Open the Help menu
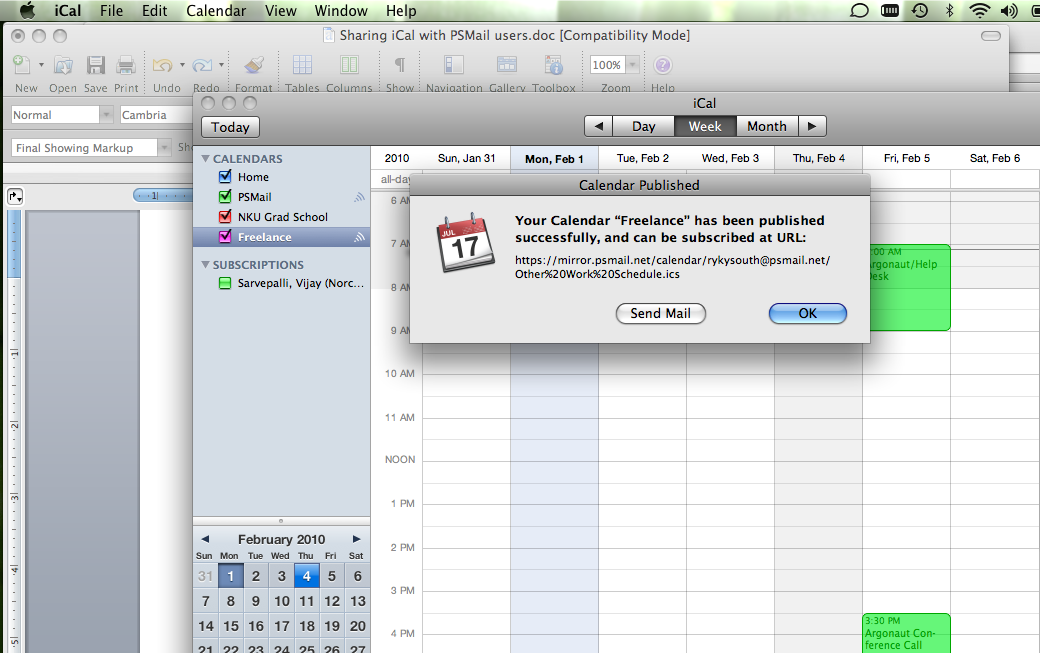The image size is (1040, 653). [401, 11]
